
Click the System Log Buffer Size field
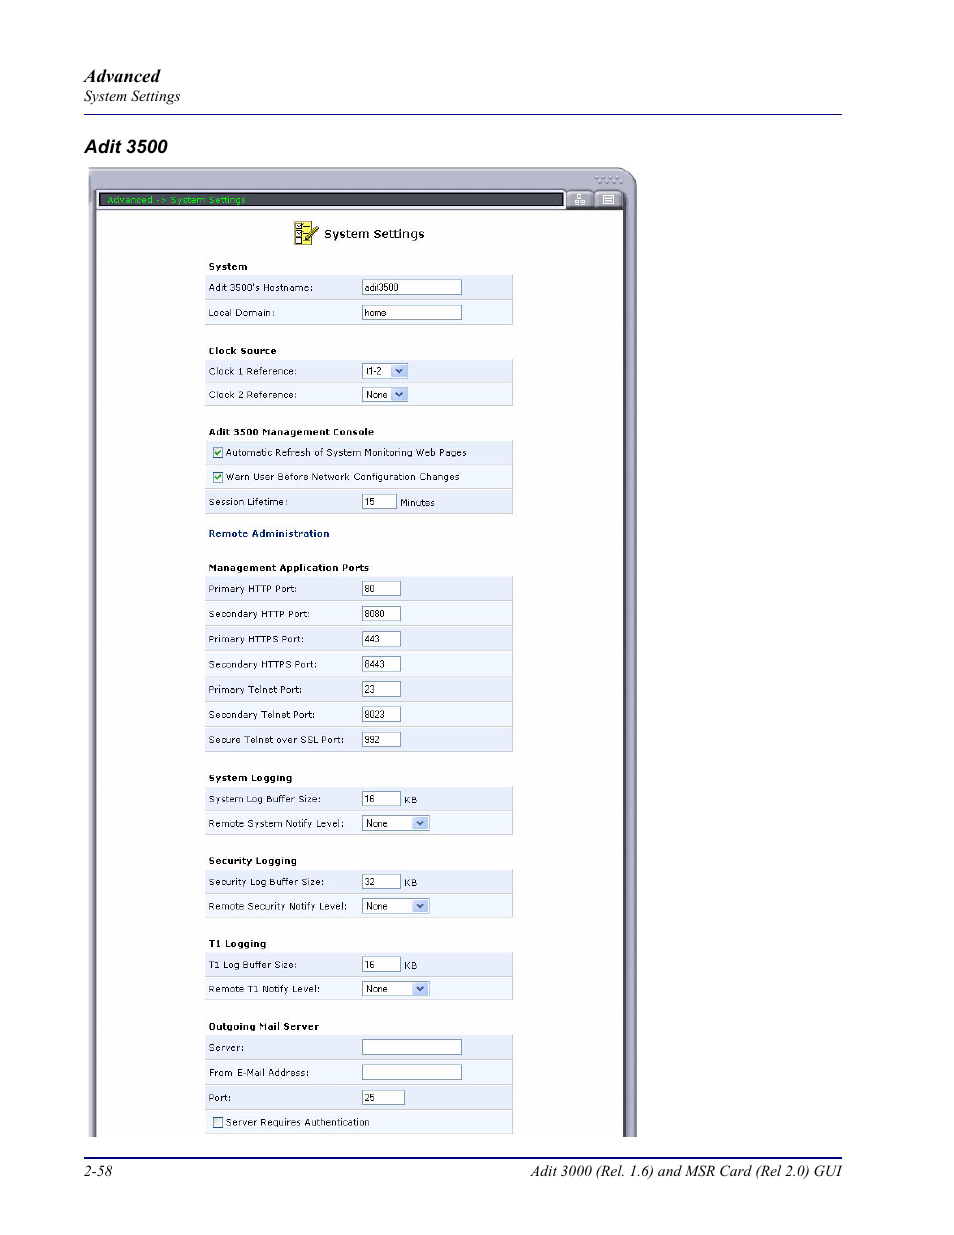click(x=381, y=799)
